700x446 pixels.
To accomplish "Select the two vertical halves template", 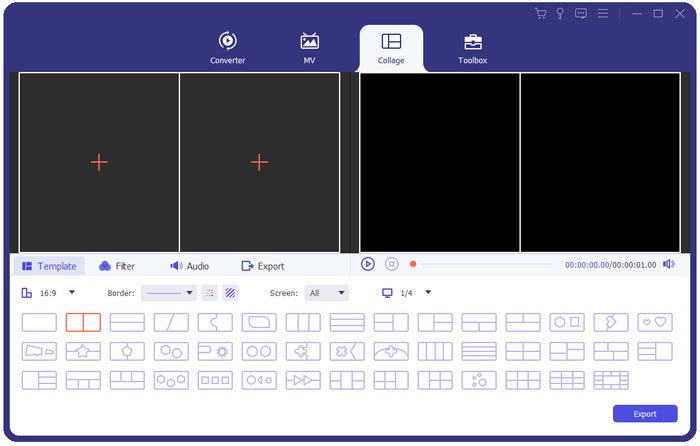I will 83,322.
